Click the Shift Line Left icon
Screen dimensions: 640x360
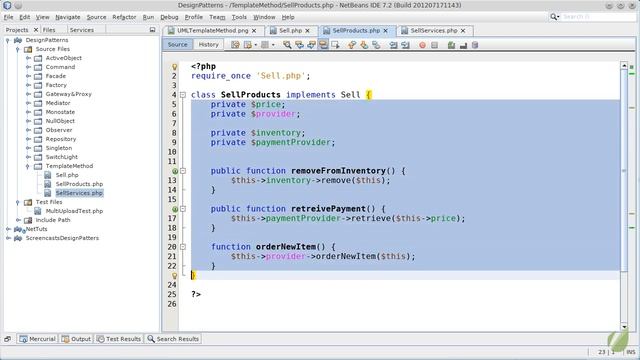pyautogui.click(x=393, y=45)
